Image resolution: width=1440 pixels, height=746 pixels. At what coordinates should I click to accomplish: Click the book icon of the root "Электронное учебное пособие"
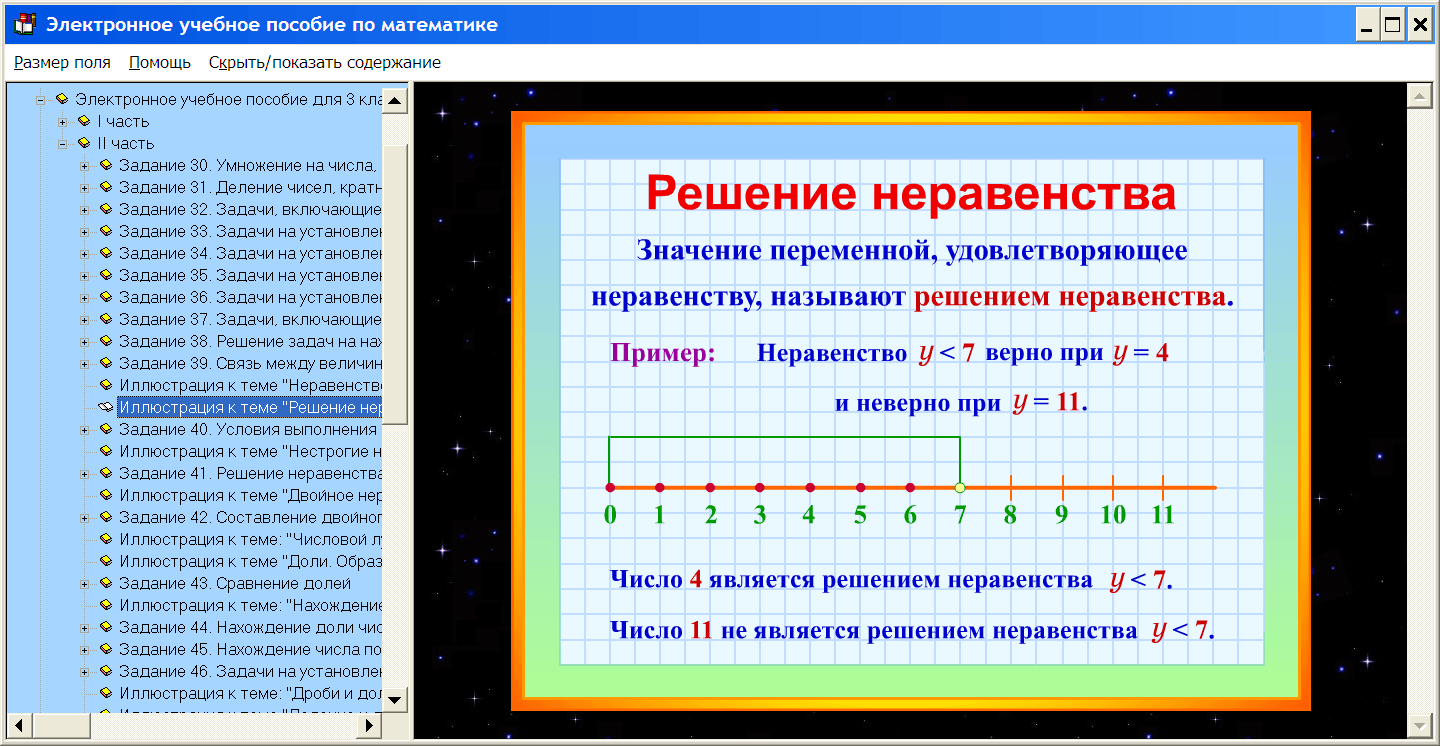click(61, 99)
